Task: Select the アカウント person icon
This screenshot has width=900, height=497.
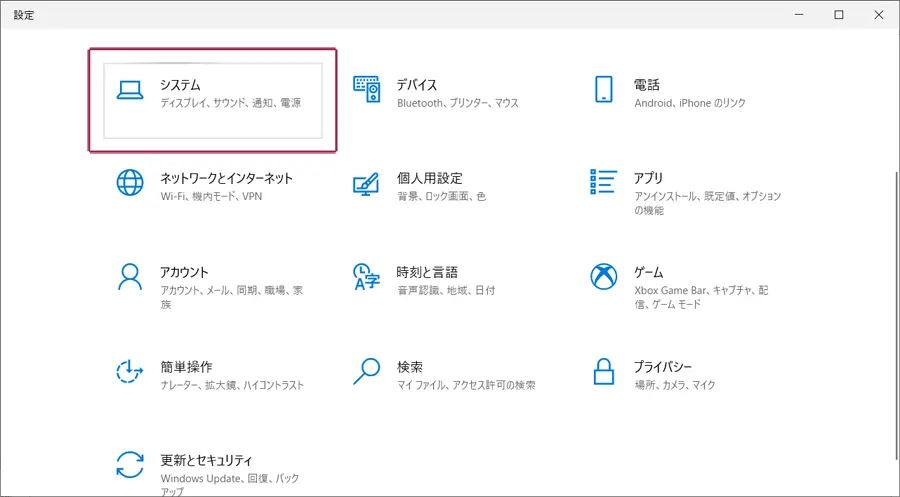Action: 130,277
